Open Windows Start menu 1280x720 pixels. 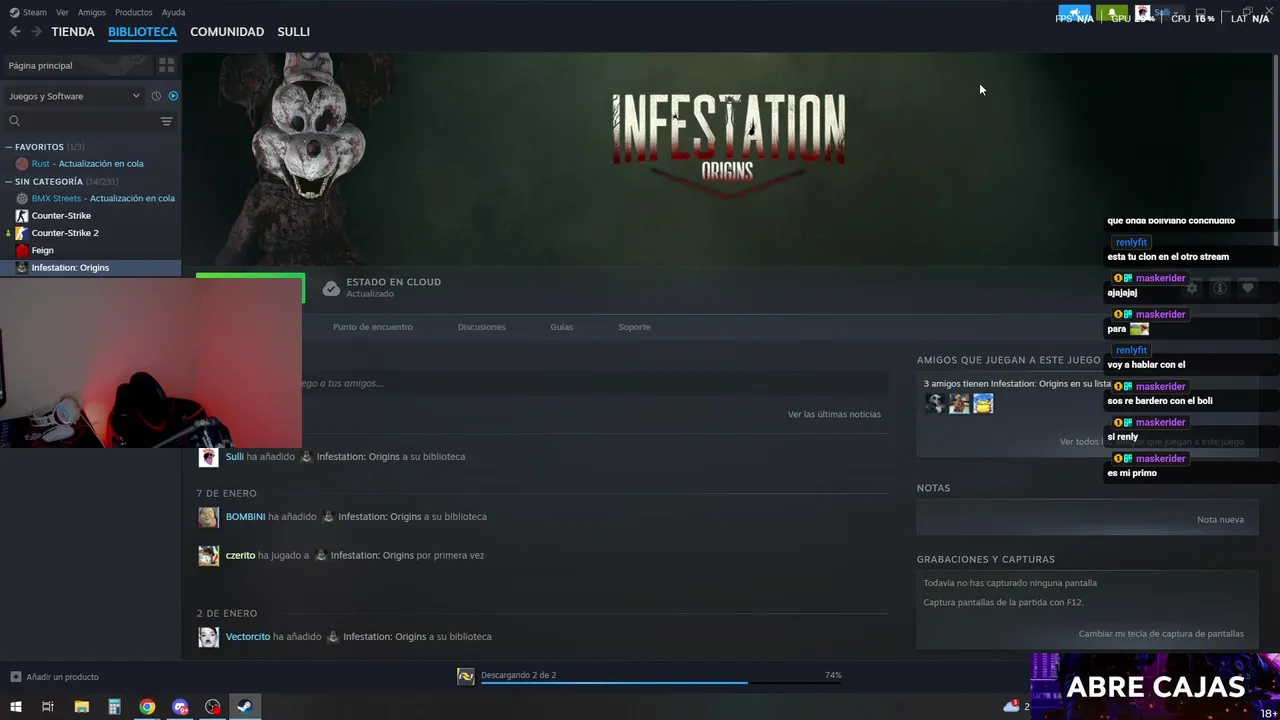pyautogui.click(x=15, y=707)
